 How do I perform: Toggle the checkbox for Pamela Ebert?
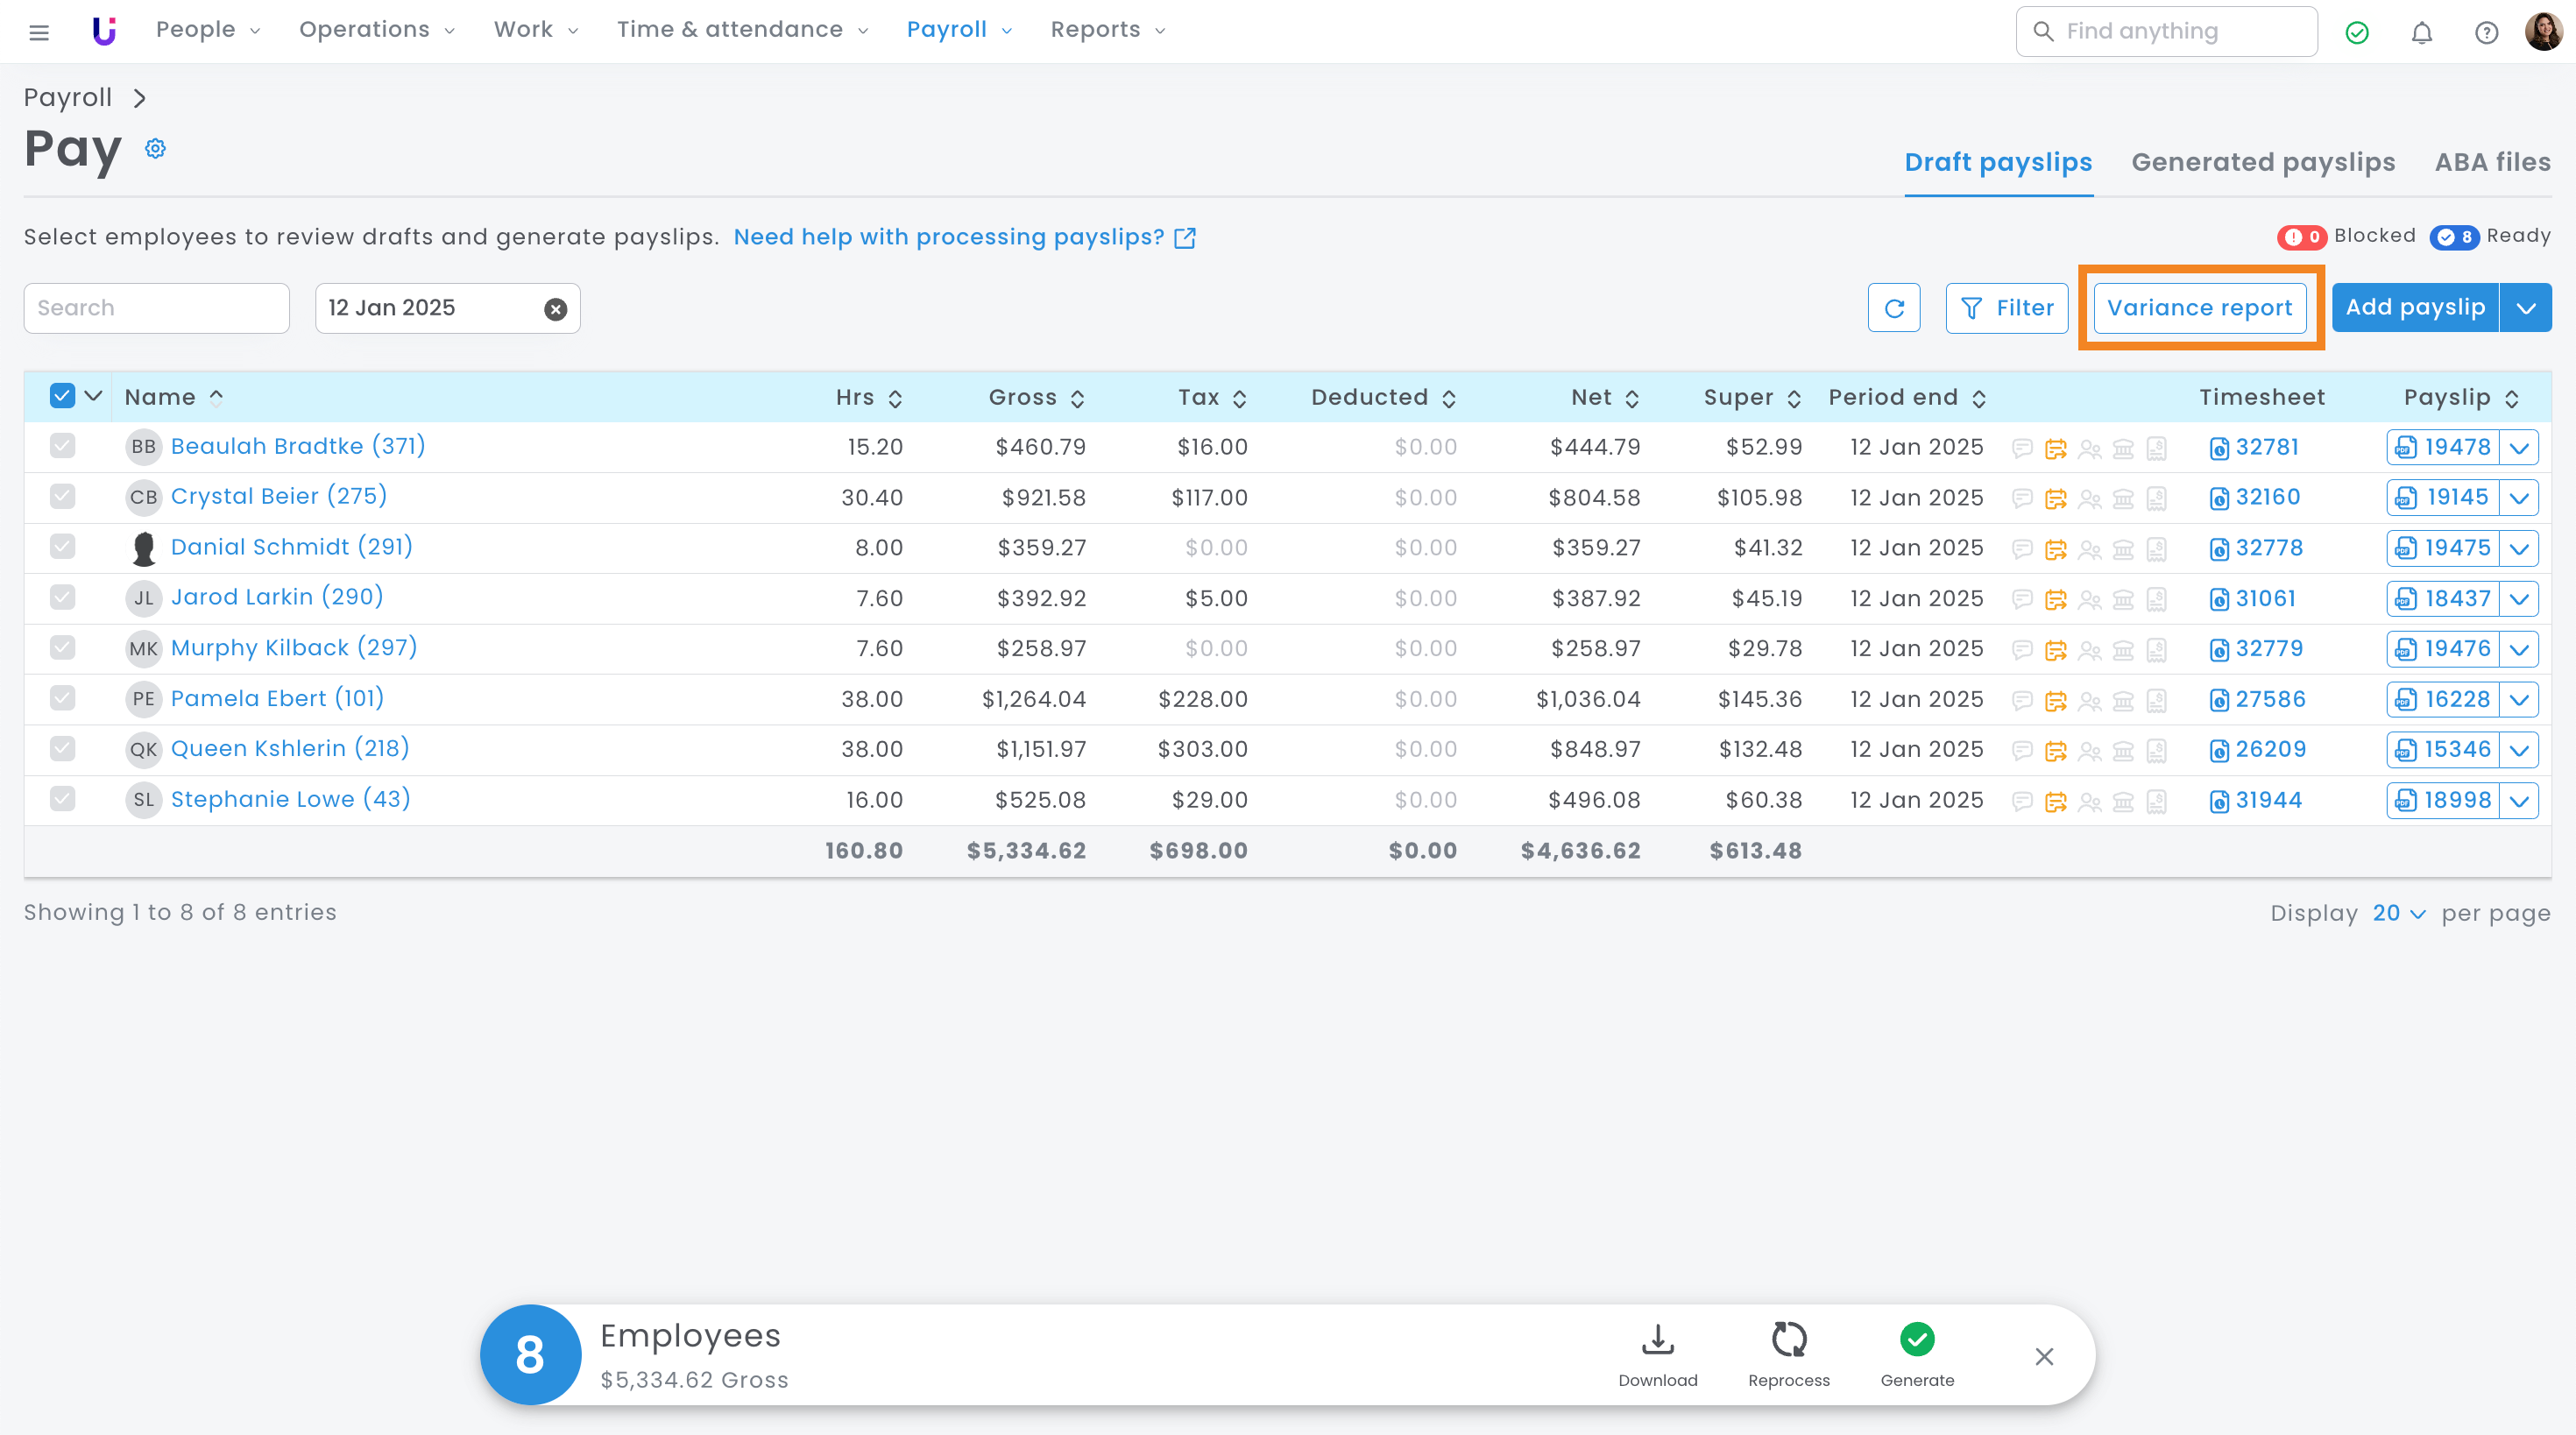point(62,698)
